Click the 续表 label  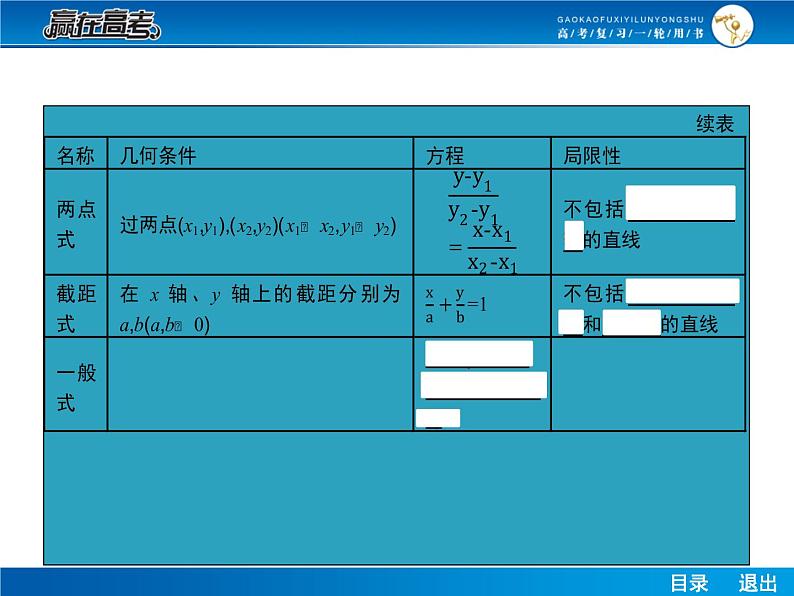714,124
